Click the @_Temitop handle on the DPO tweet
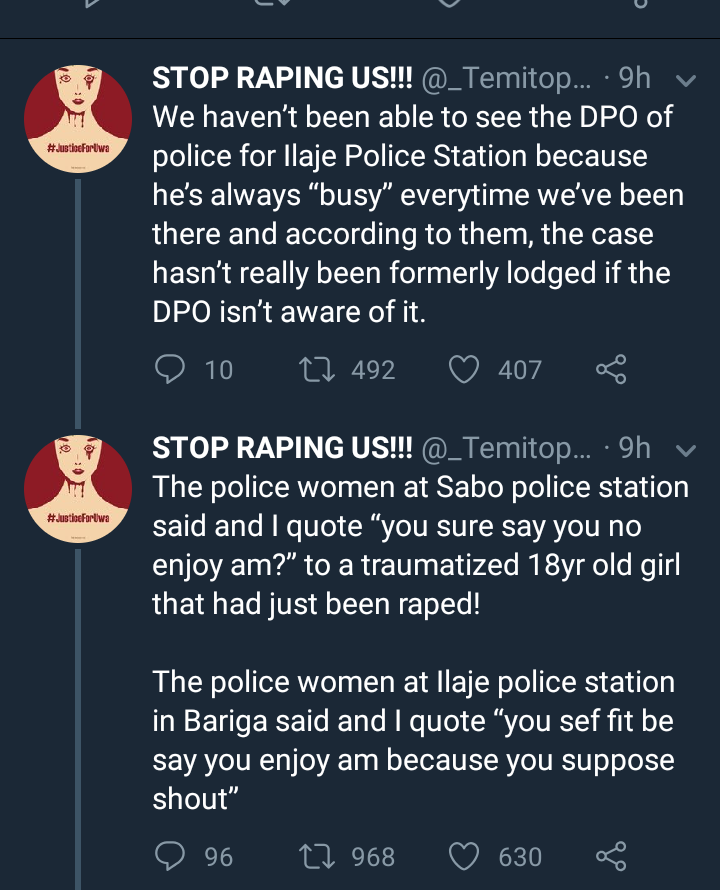Viewport: 720px width, 890px height. (510, 79)
